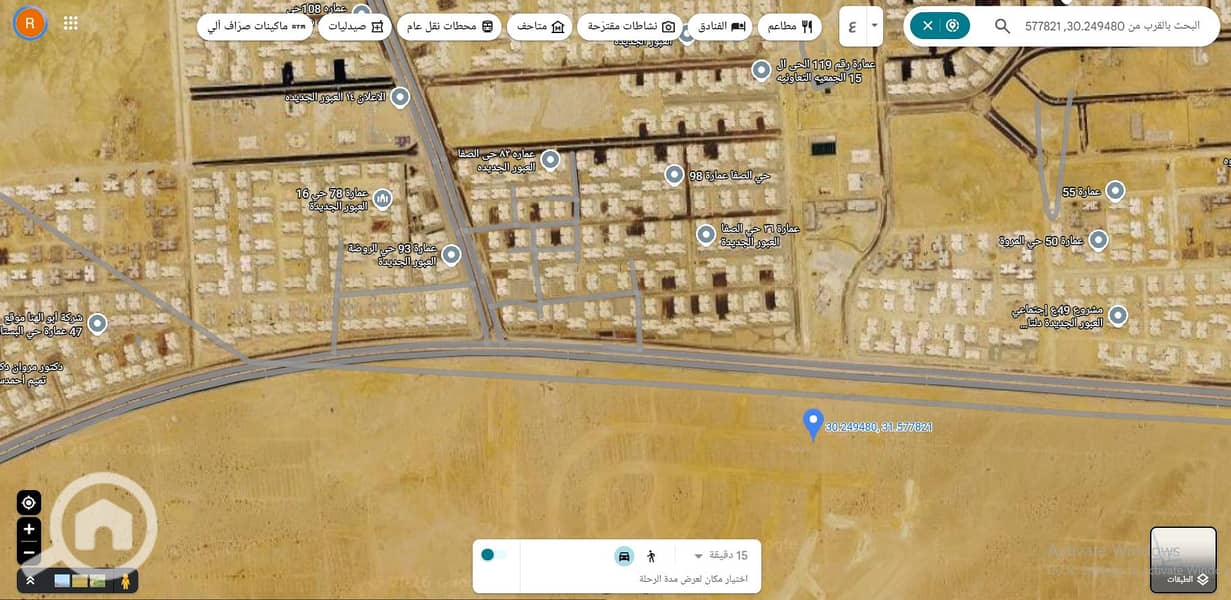Select the نشاطات مقترحة chip
1231x600 pixels.
click(630, 27)
